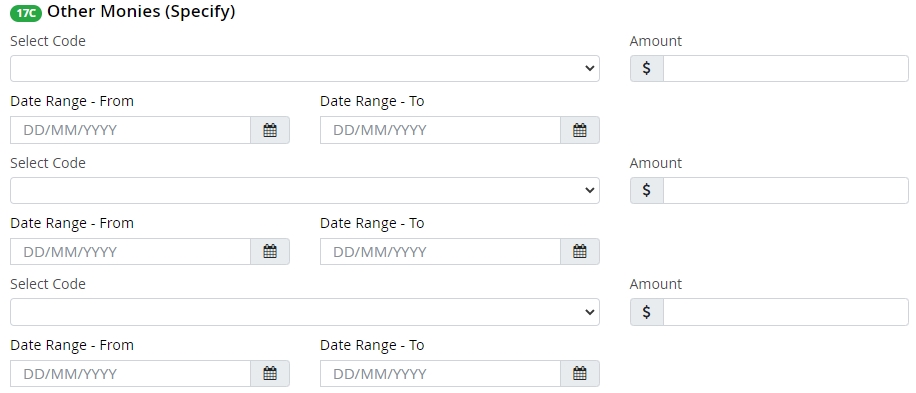Expand the second Select Code dropdown
Viewport: 916px width, 393px height.
[305, 190]
